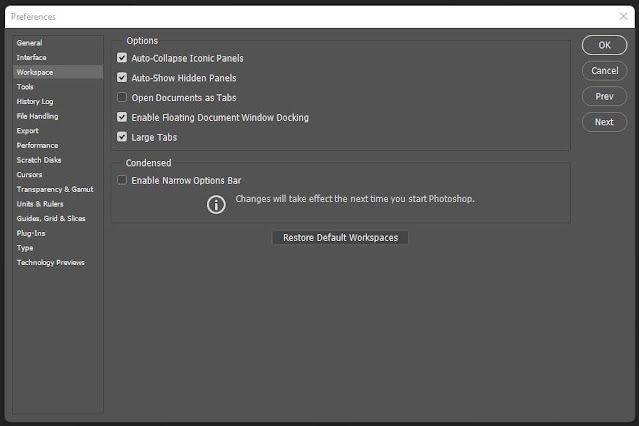
Task: Click the Options group heading
Action: point(142,41)
